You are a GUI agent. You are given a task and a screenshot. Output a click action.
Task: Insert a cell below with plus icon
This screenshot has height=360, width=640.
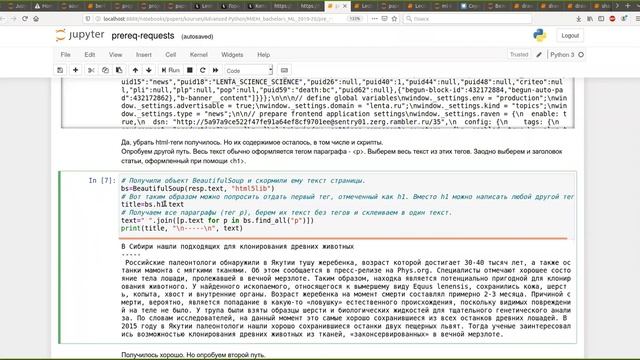(76, 70)
